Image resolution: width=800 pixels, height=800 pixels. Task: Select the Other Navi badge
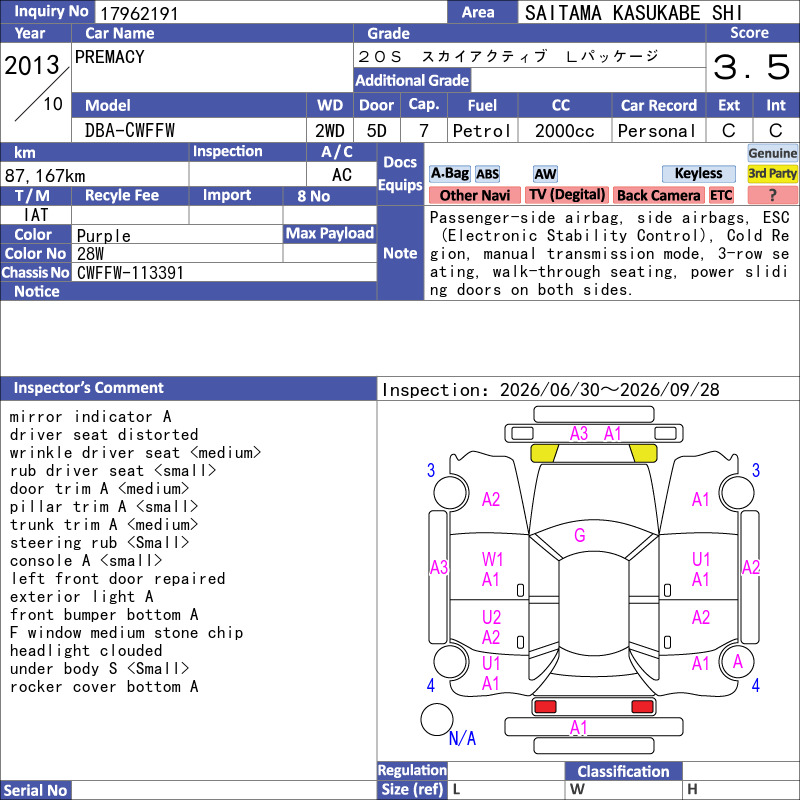474,195
